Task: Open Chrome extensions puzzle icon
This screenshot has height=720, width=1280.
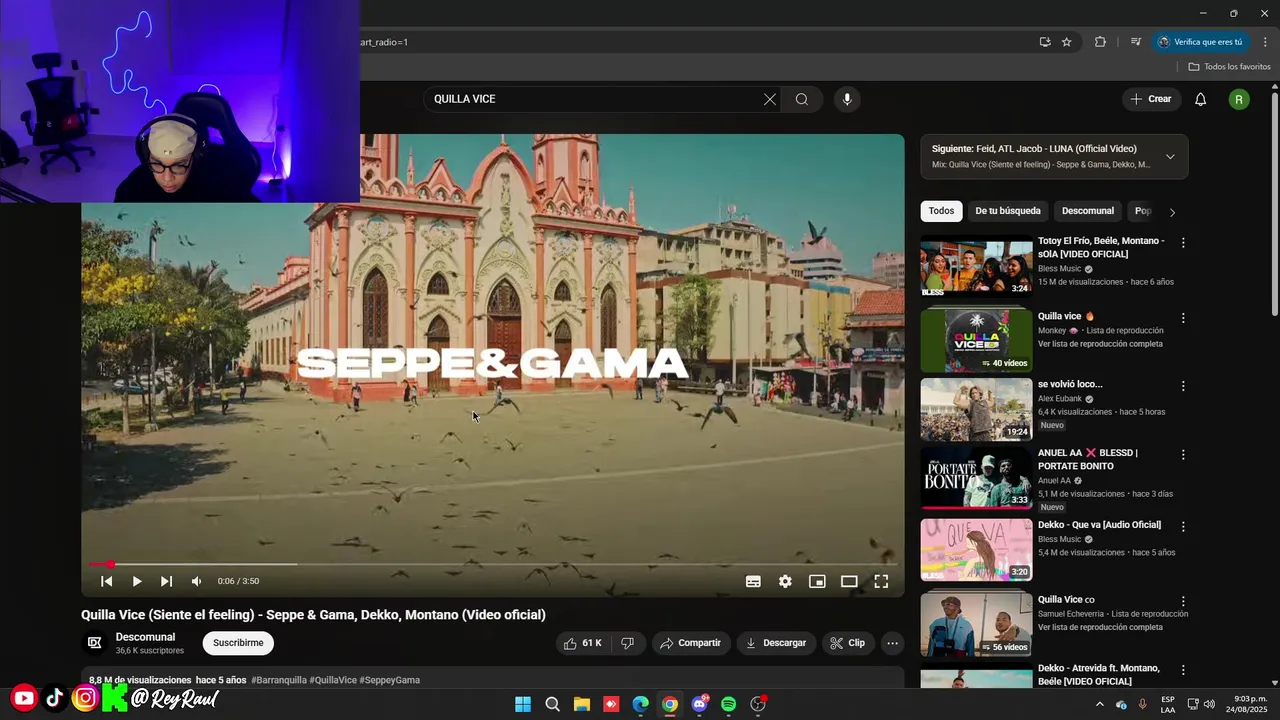Action: coord(1100,42)
